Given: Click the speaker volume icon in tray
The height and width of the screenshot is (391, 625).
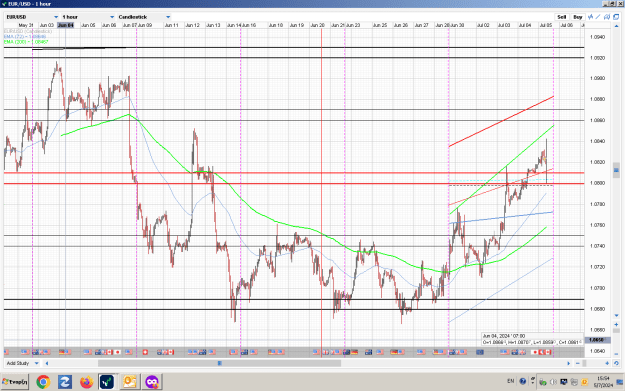Looking at the screenshot, I should (x=554, y=382).
